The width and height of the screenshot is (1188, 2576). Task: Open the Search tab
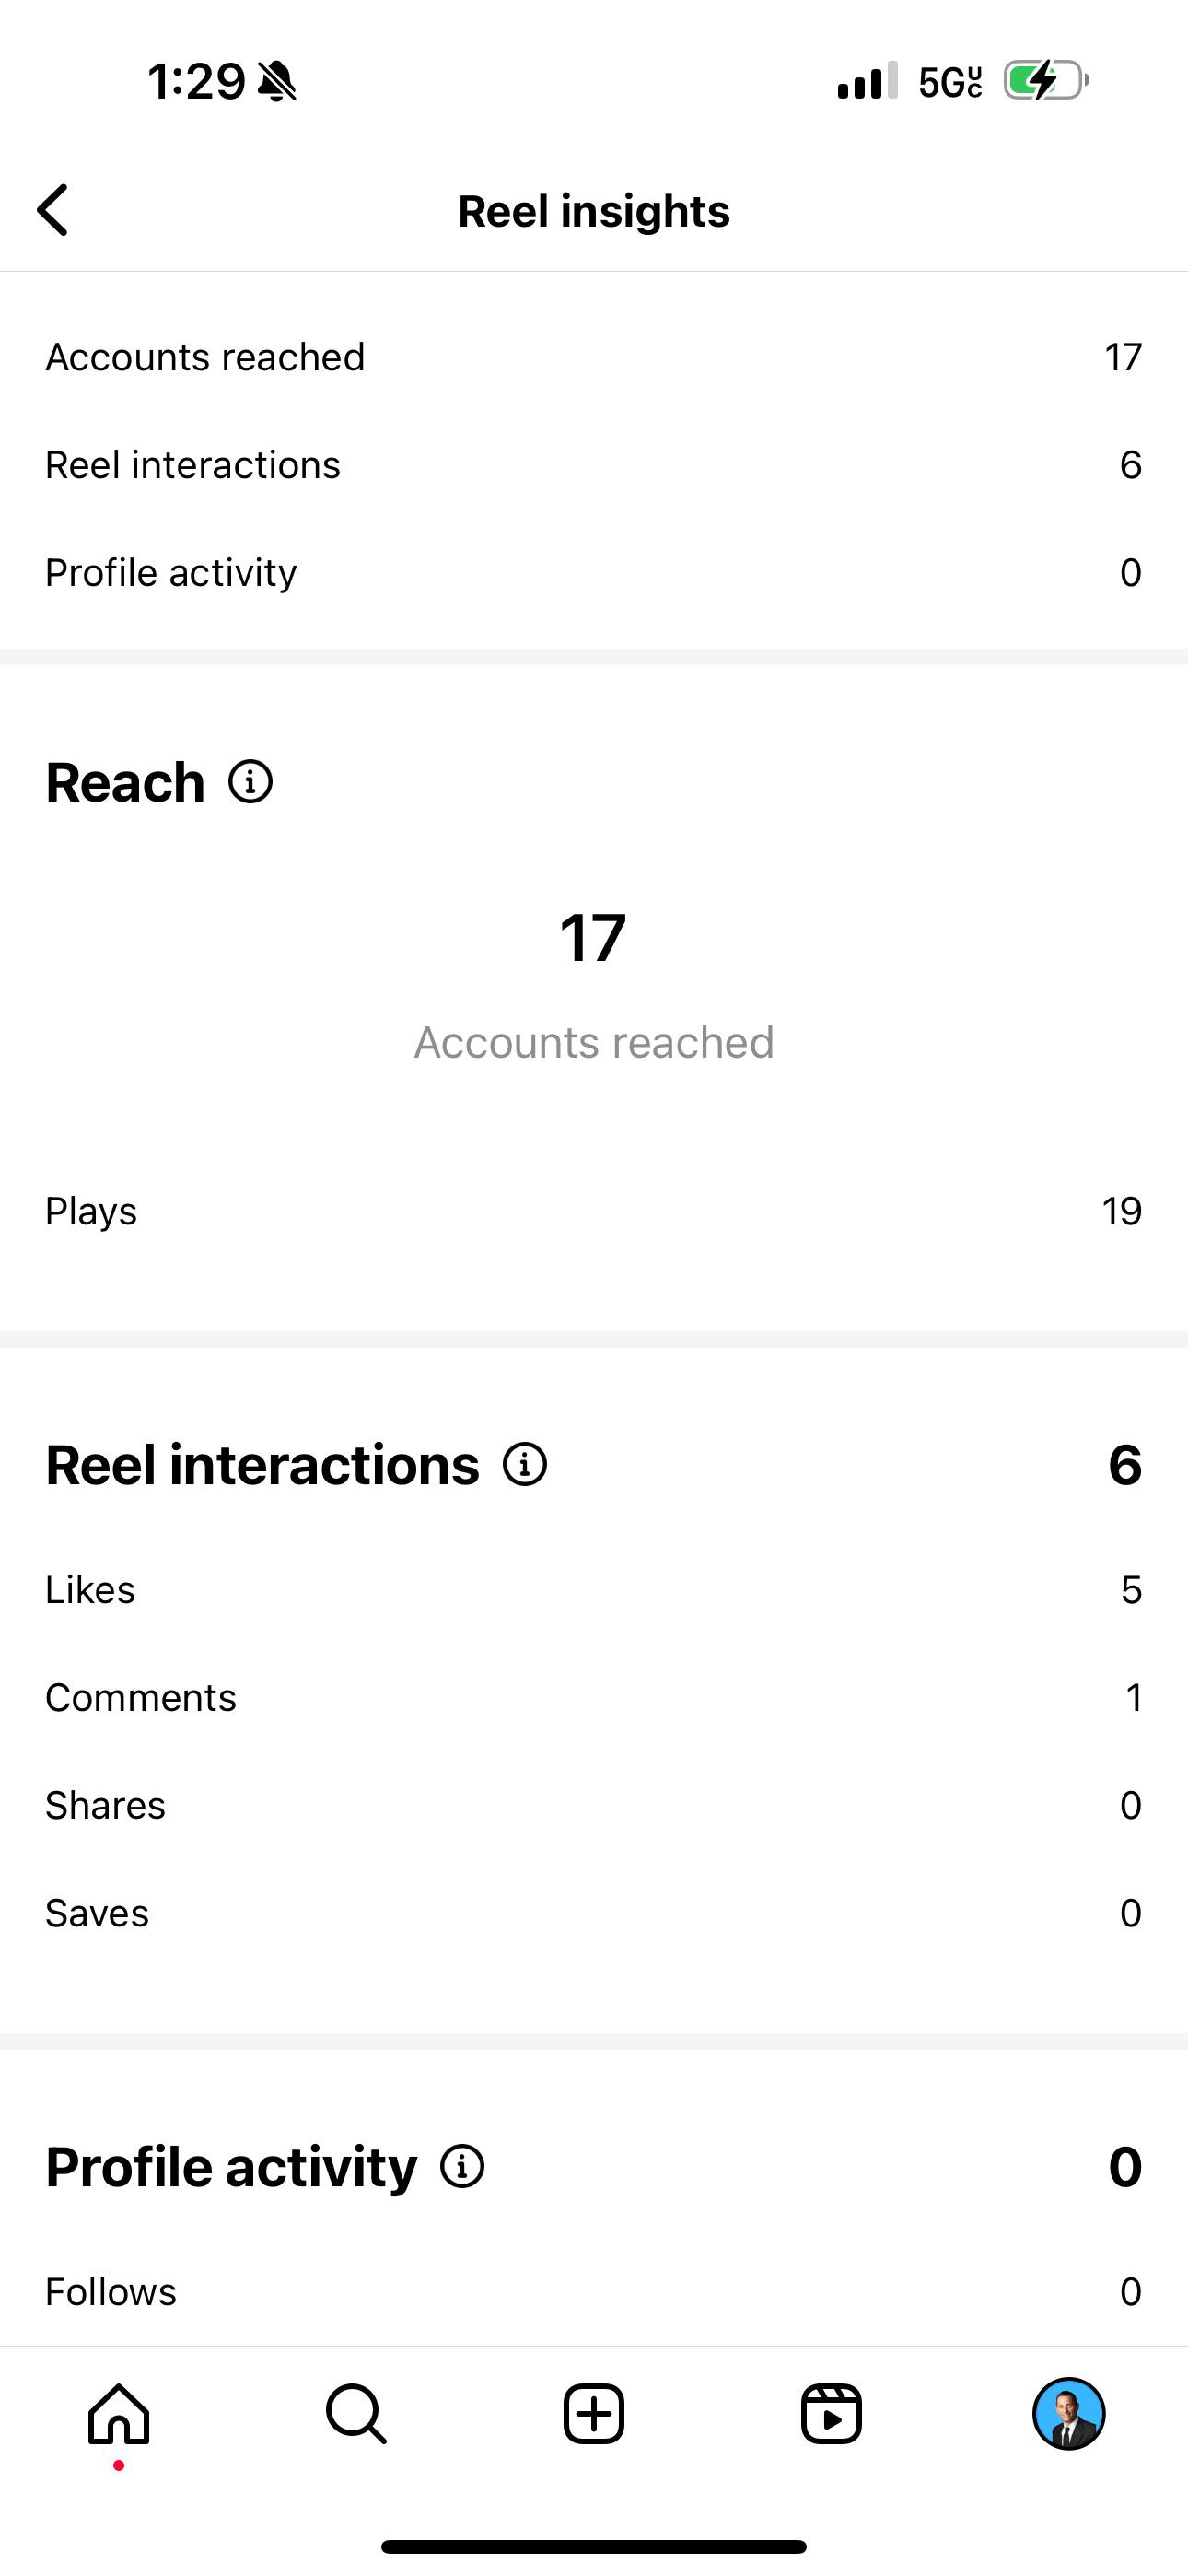pyautogui.click(x=356, y=2414)
